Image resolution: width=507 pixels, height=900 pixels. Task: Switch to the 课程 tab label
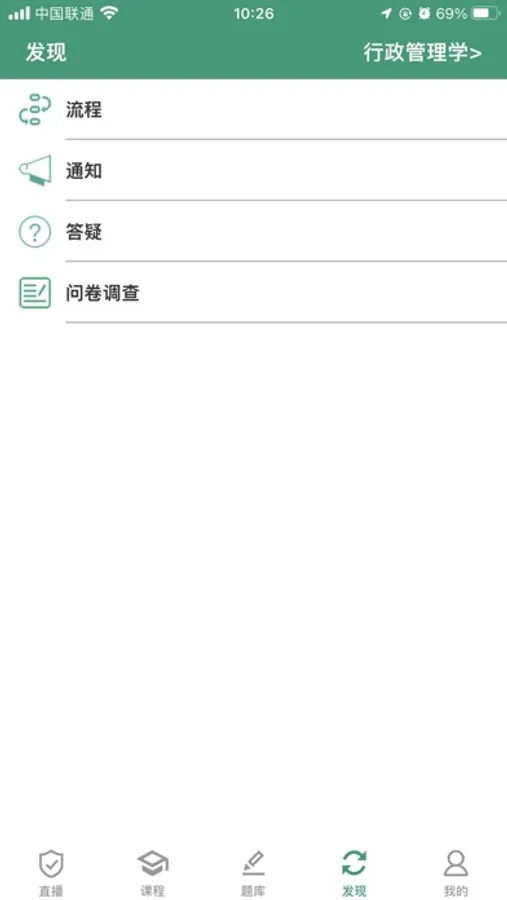[x=152, y=891]
